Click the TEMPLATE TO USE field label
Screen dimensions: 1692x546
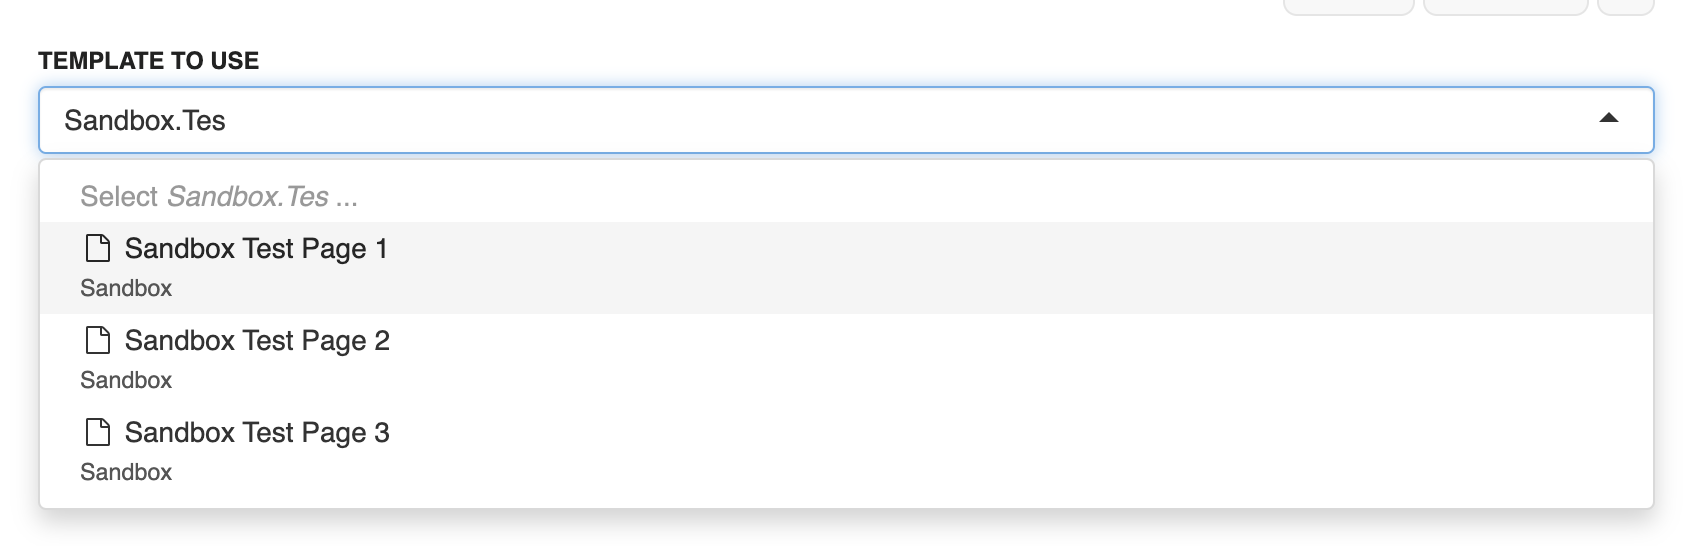(148, 61)
